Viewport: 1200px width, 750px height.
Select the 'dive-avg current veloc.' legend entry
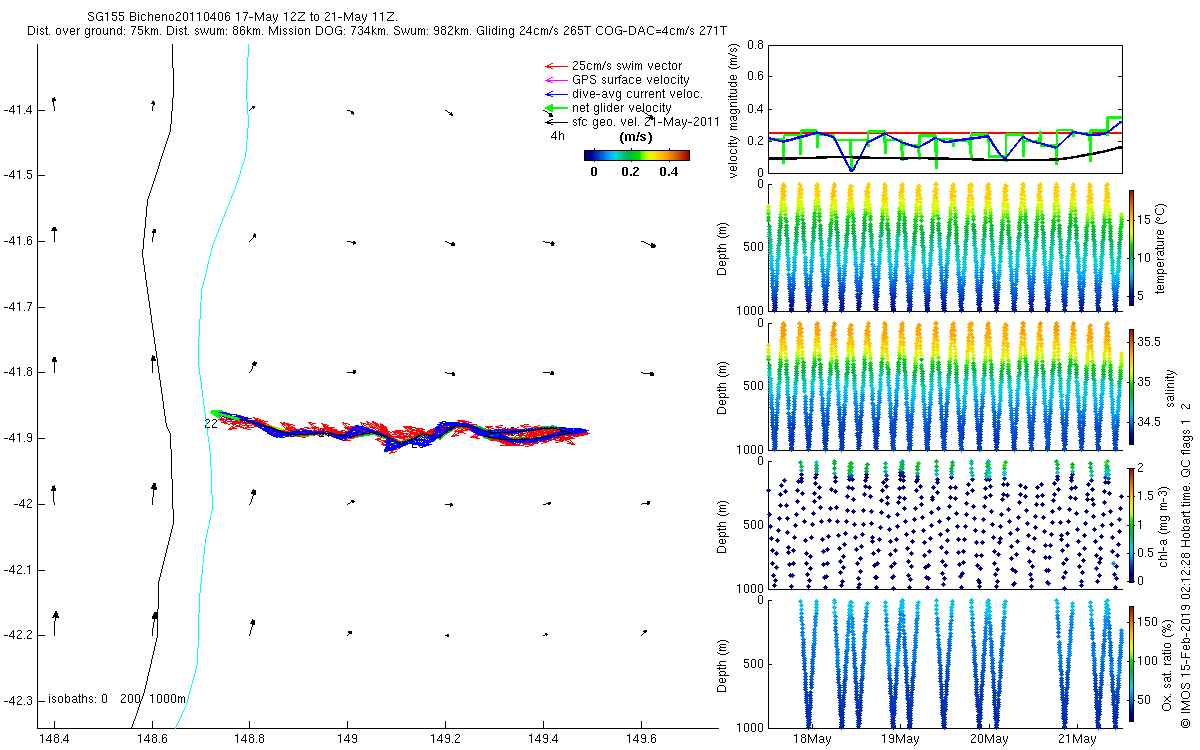[637, 94]
